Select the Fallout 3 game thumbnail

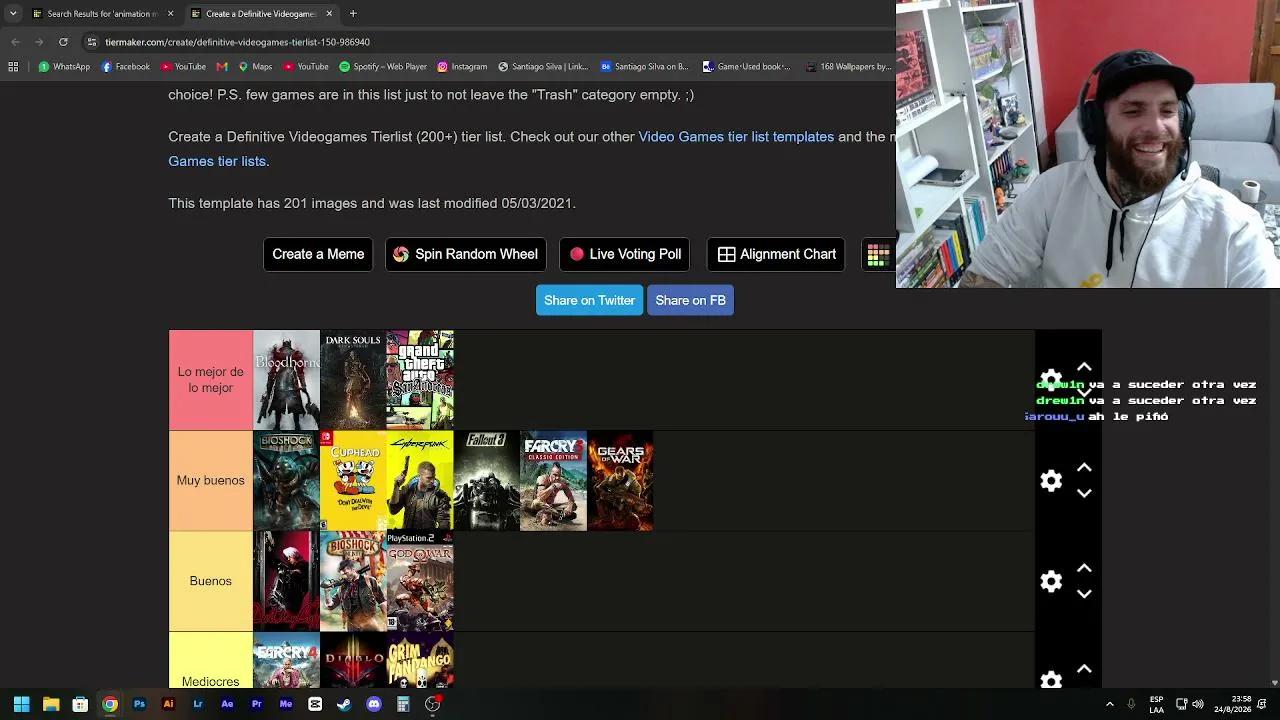click(x=487, y=481)
